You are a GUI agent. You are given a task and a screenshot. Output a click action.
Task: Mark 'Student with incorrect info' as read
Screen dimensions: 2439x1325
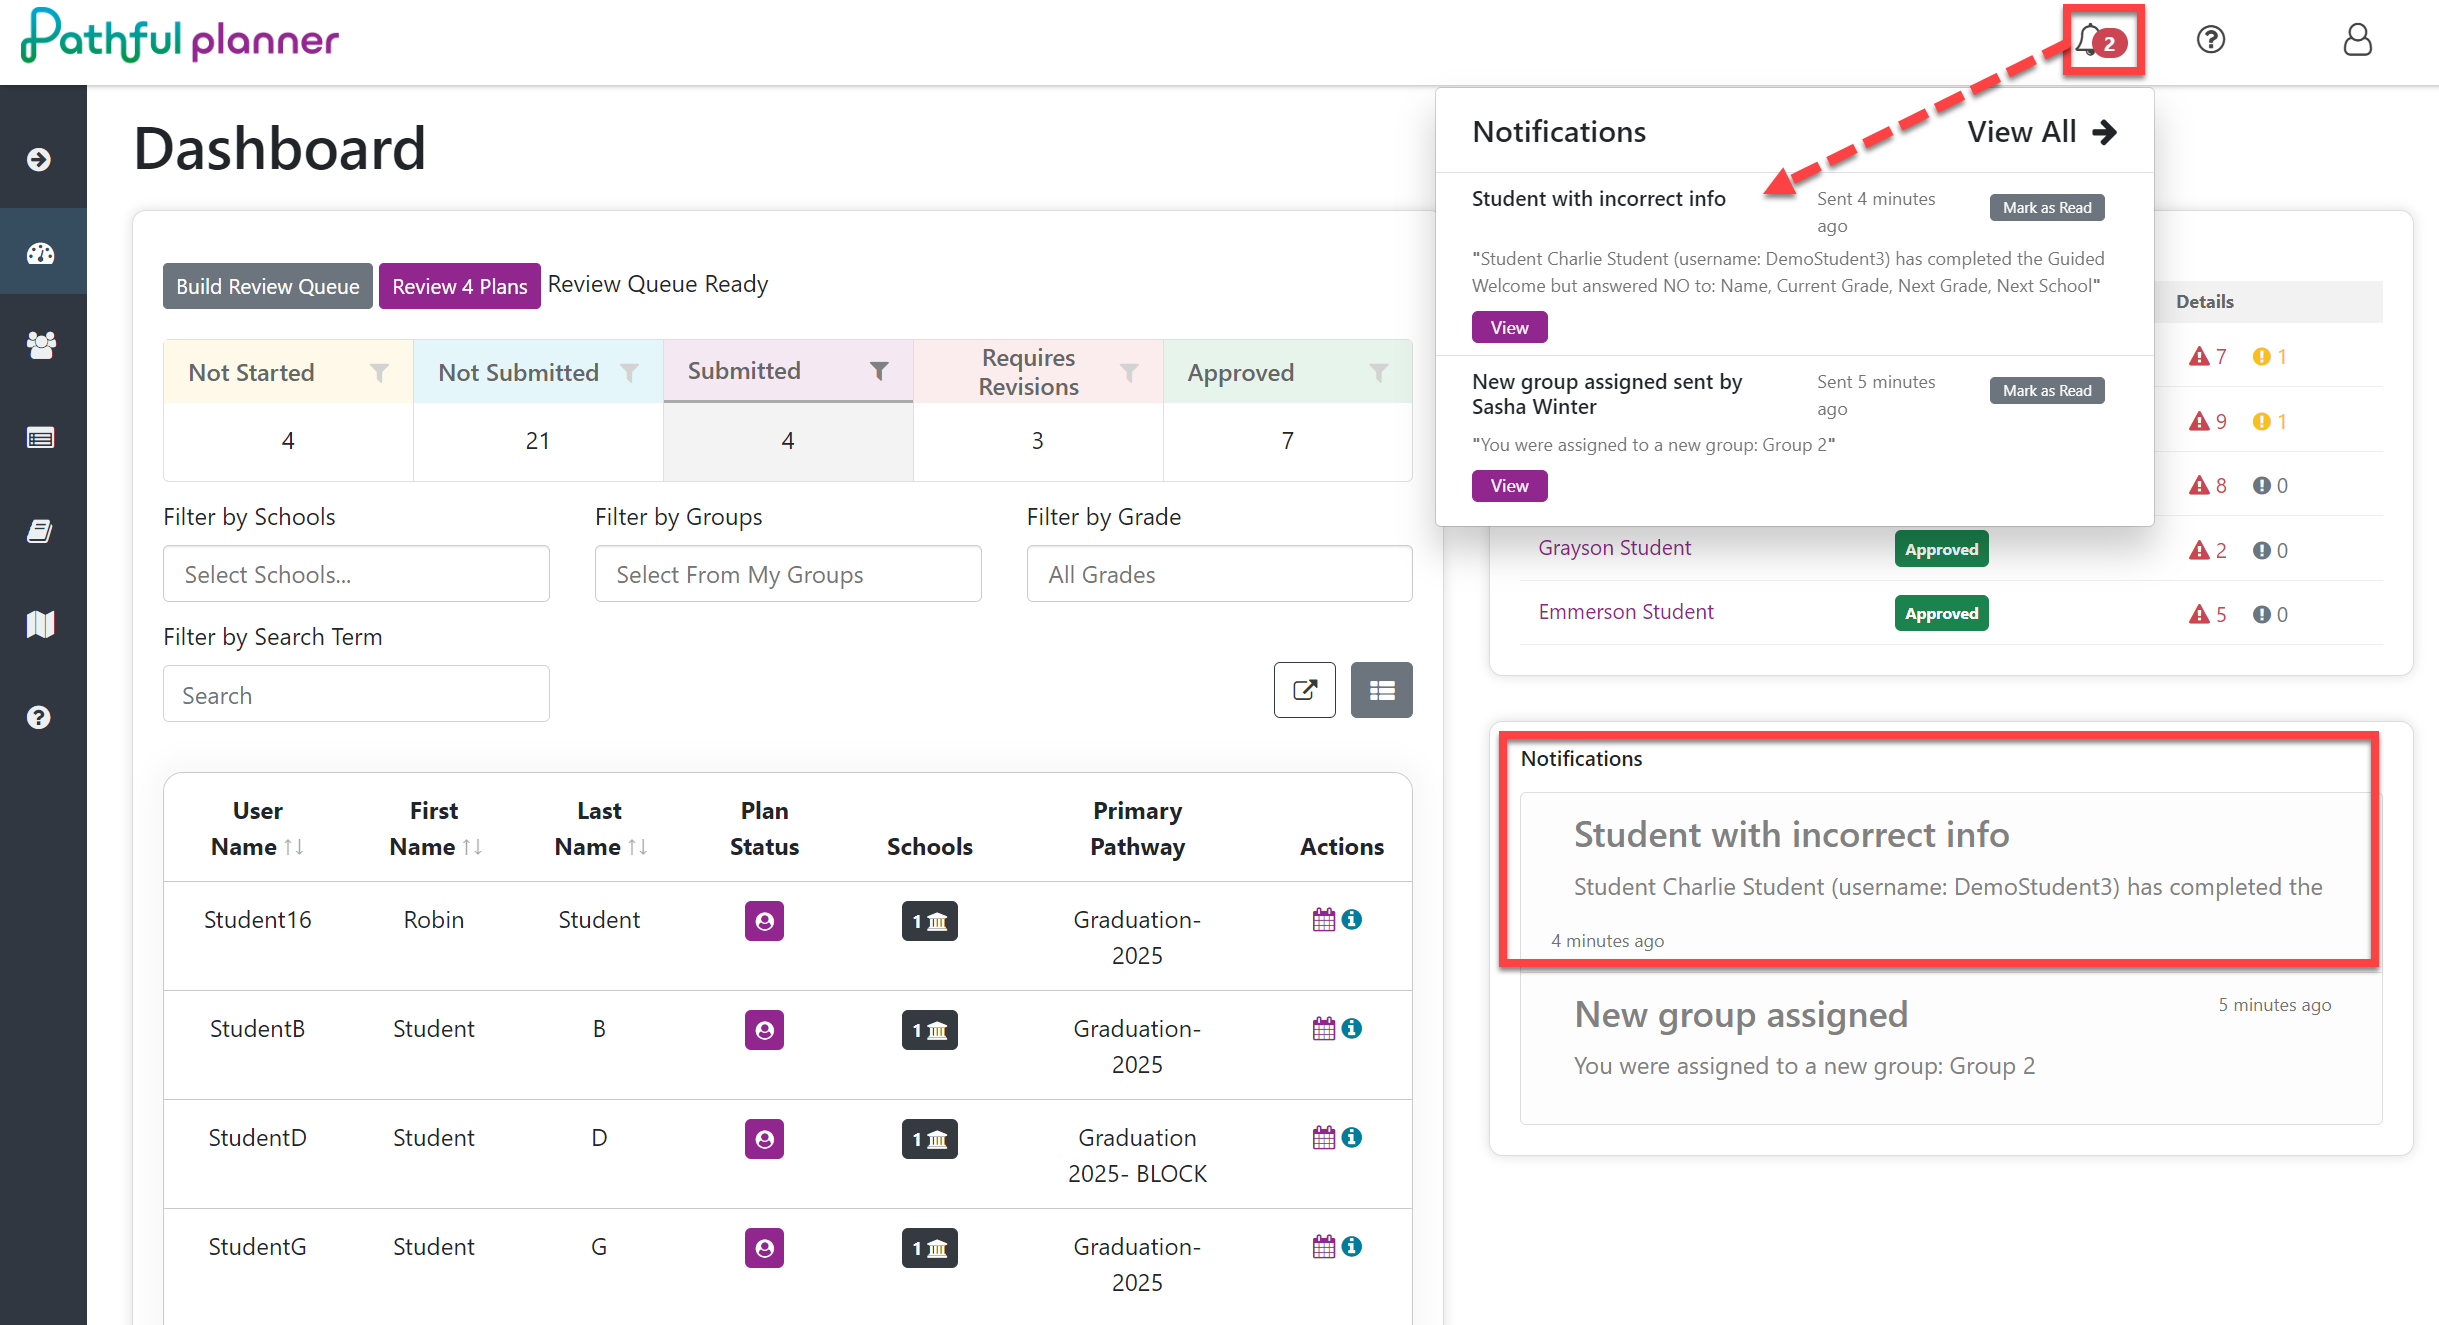coord(2047,208)
